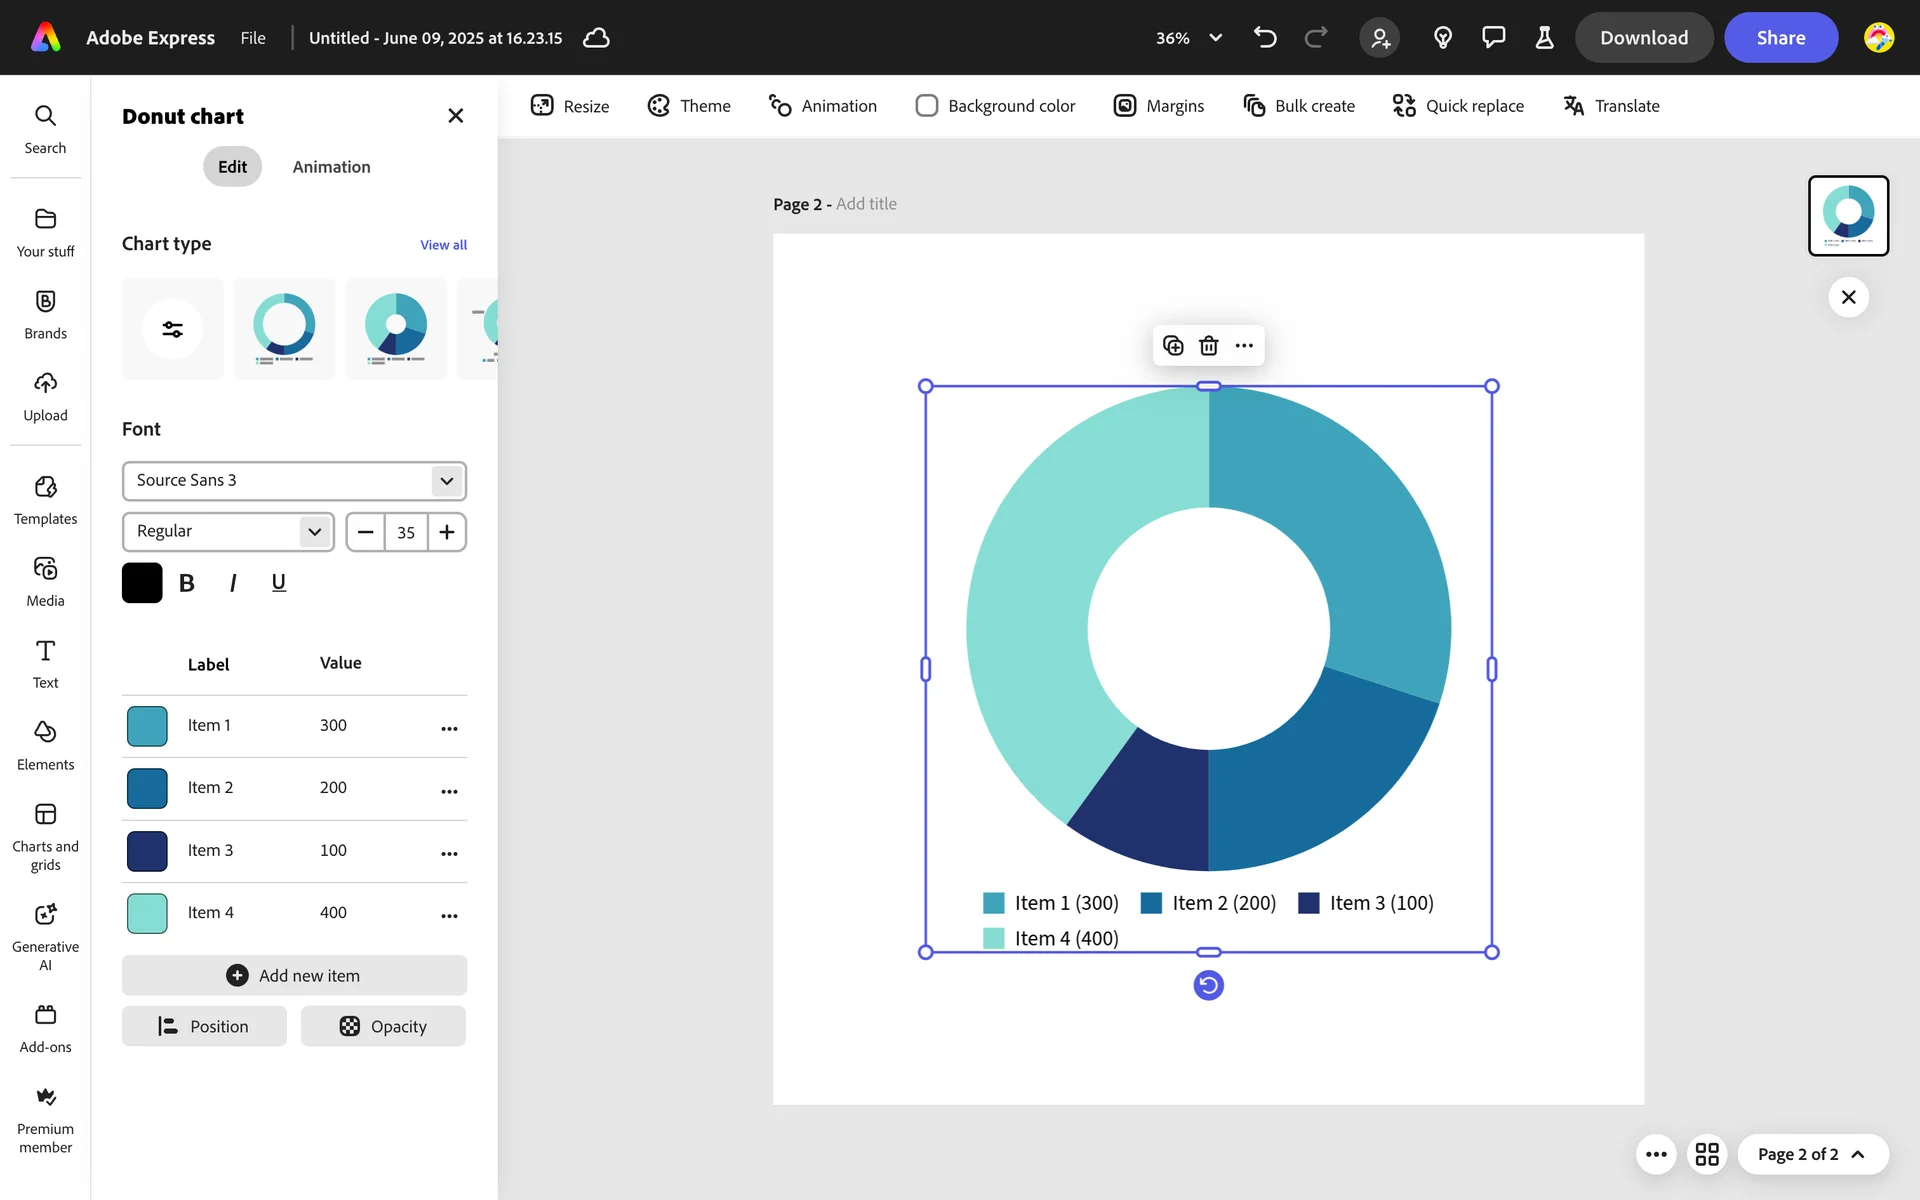This screenshot has height=1200, width=1920.
Task: Click the undo arrow icon
Action: point(1265,38)
